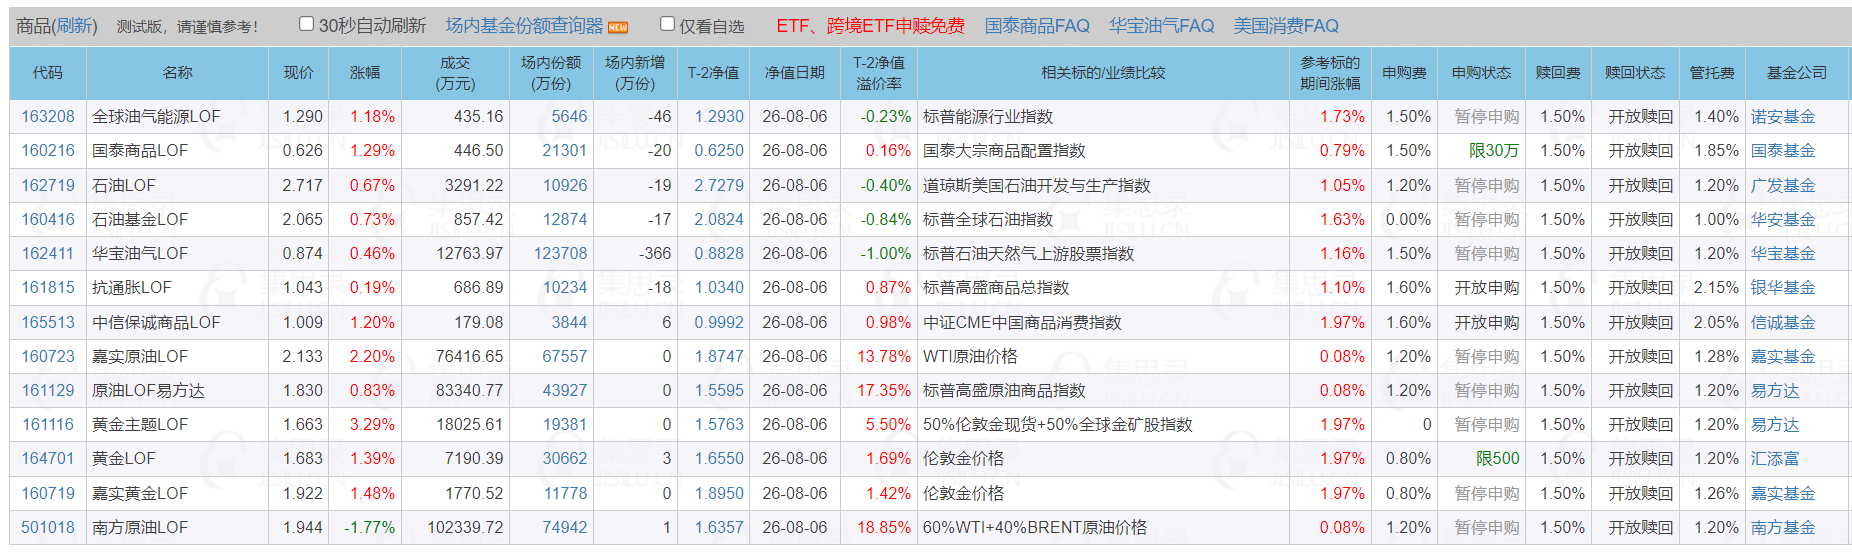The image size is (1852, 559).
Task: Sort by 场内新增(万份) column header
Action: 635,73
